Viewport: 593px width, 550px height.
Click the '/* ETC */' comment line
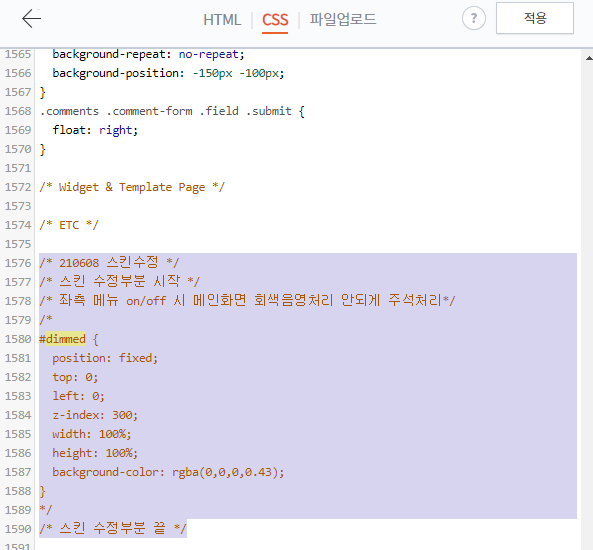coord(69,225)
